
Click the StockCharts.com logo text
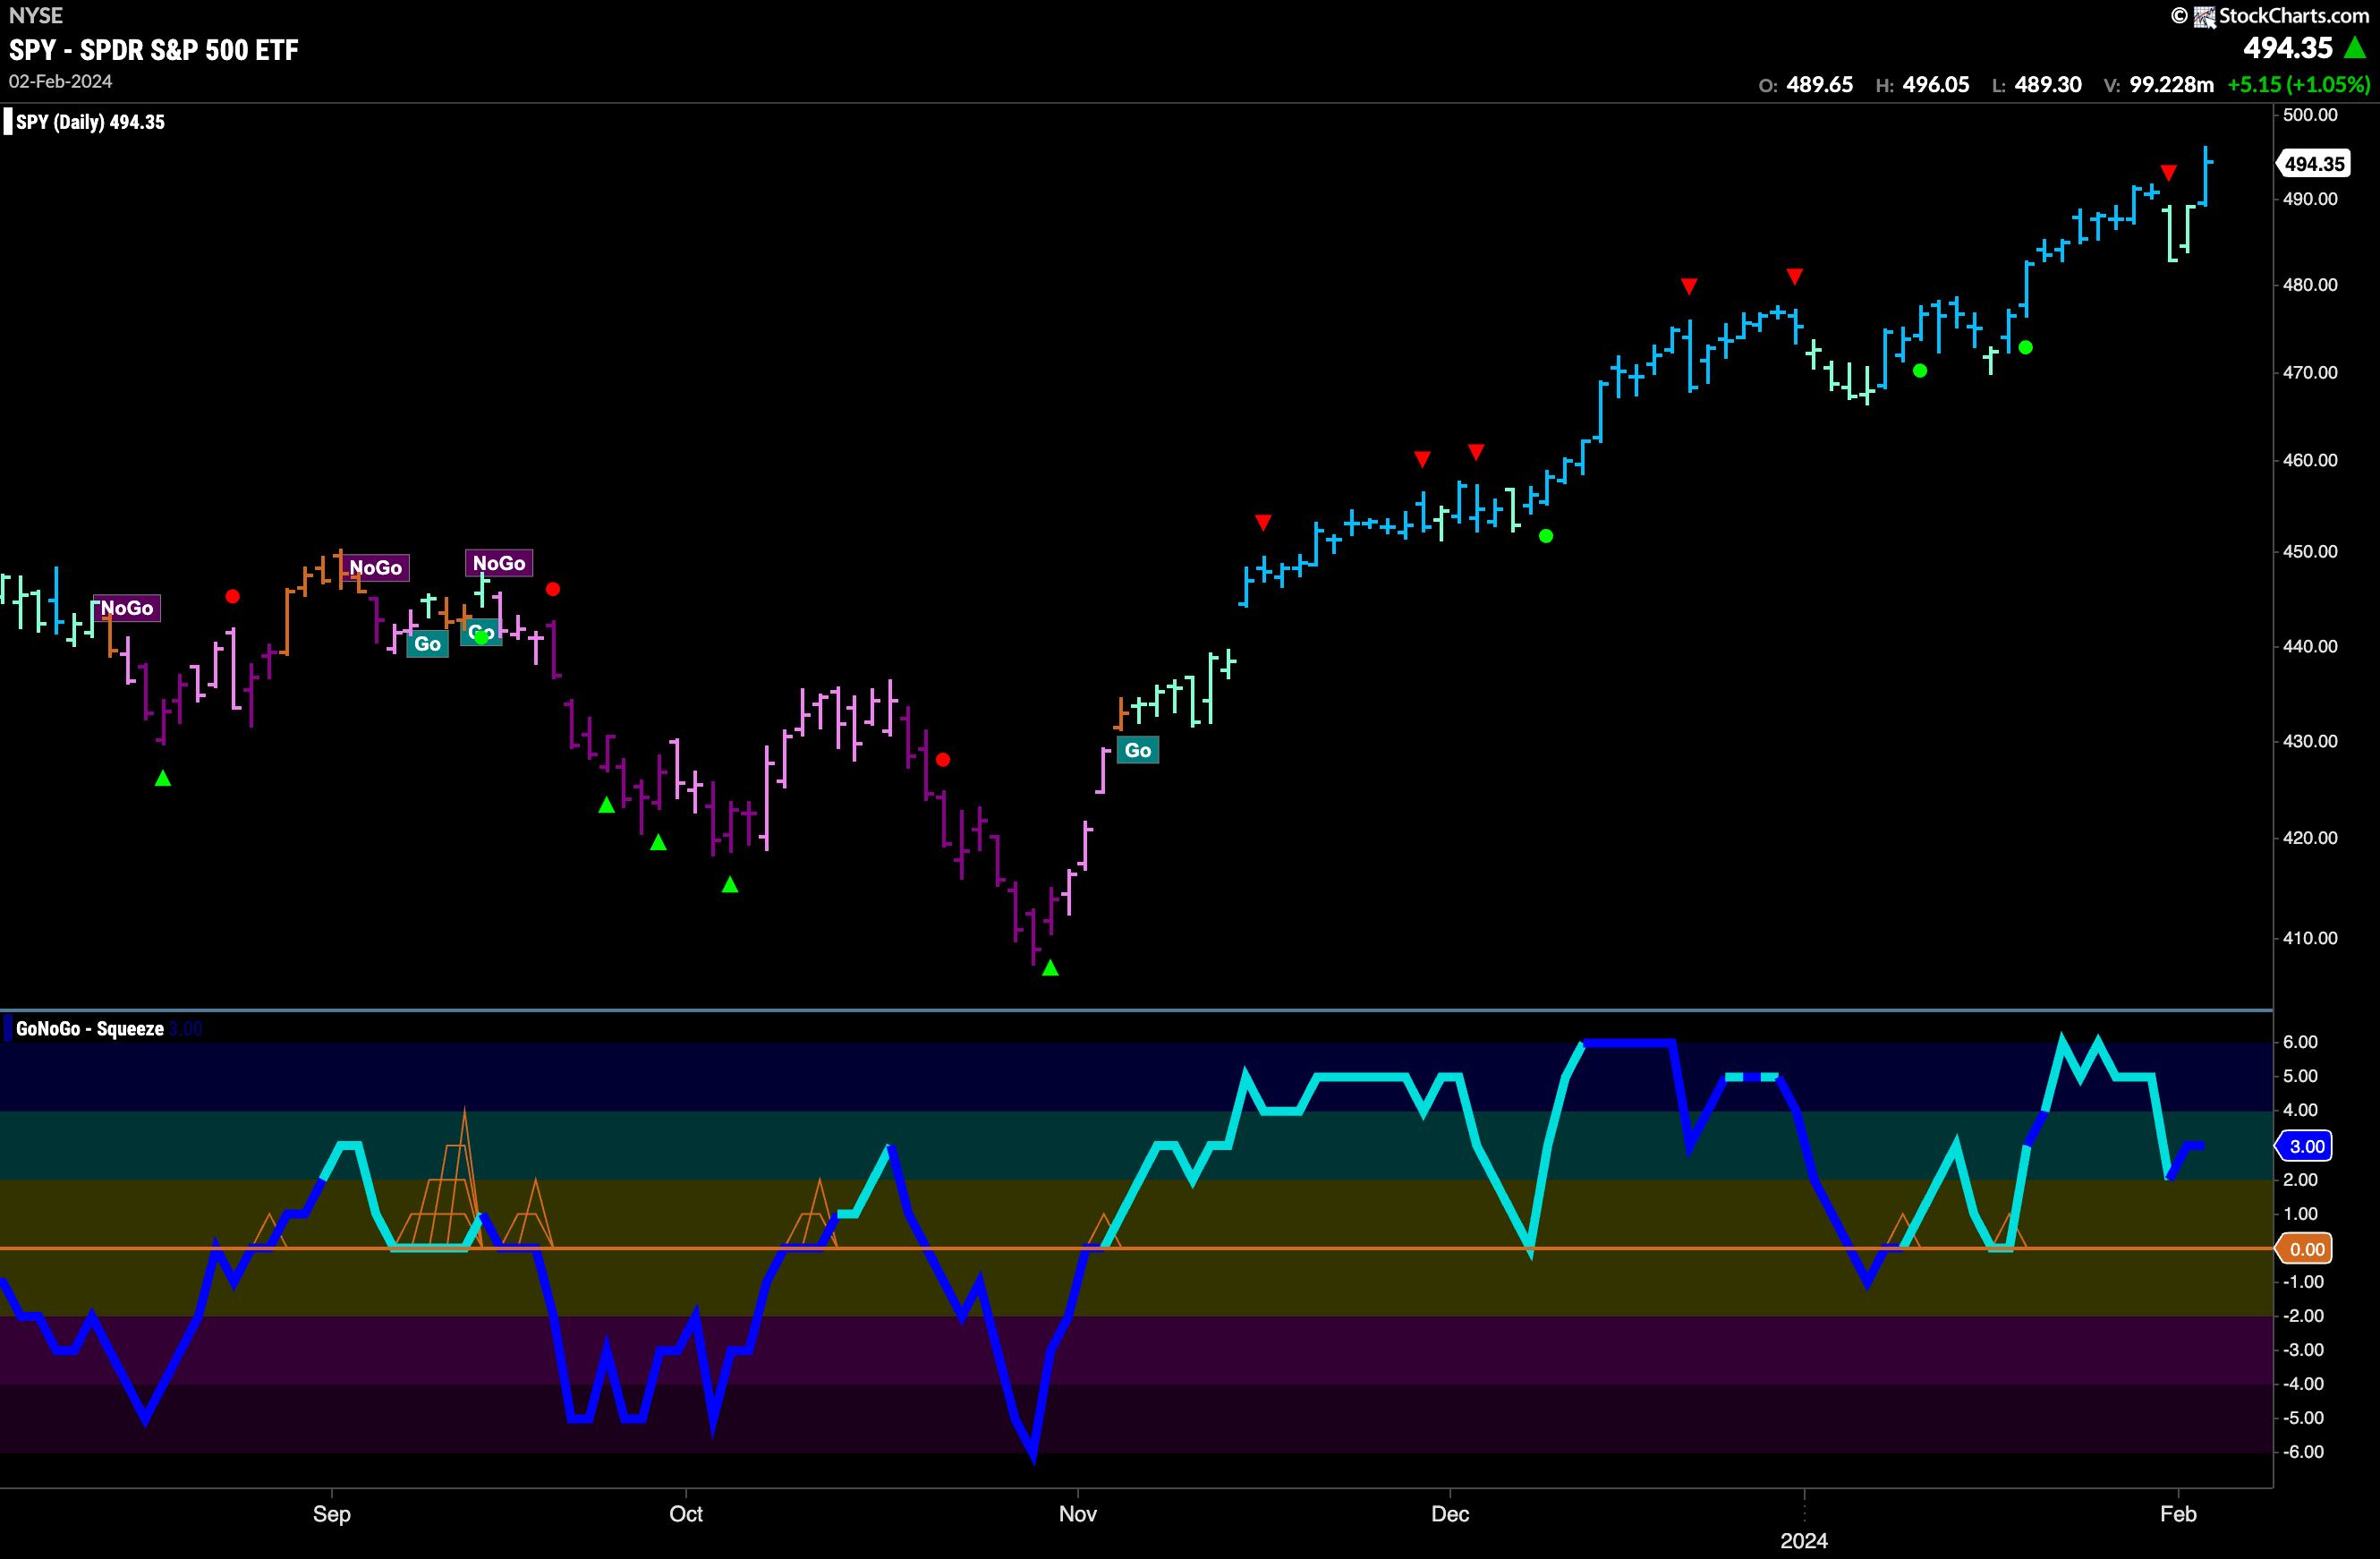[2293, 15]
